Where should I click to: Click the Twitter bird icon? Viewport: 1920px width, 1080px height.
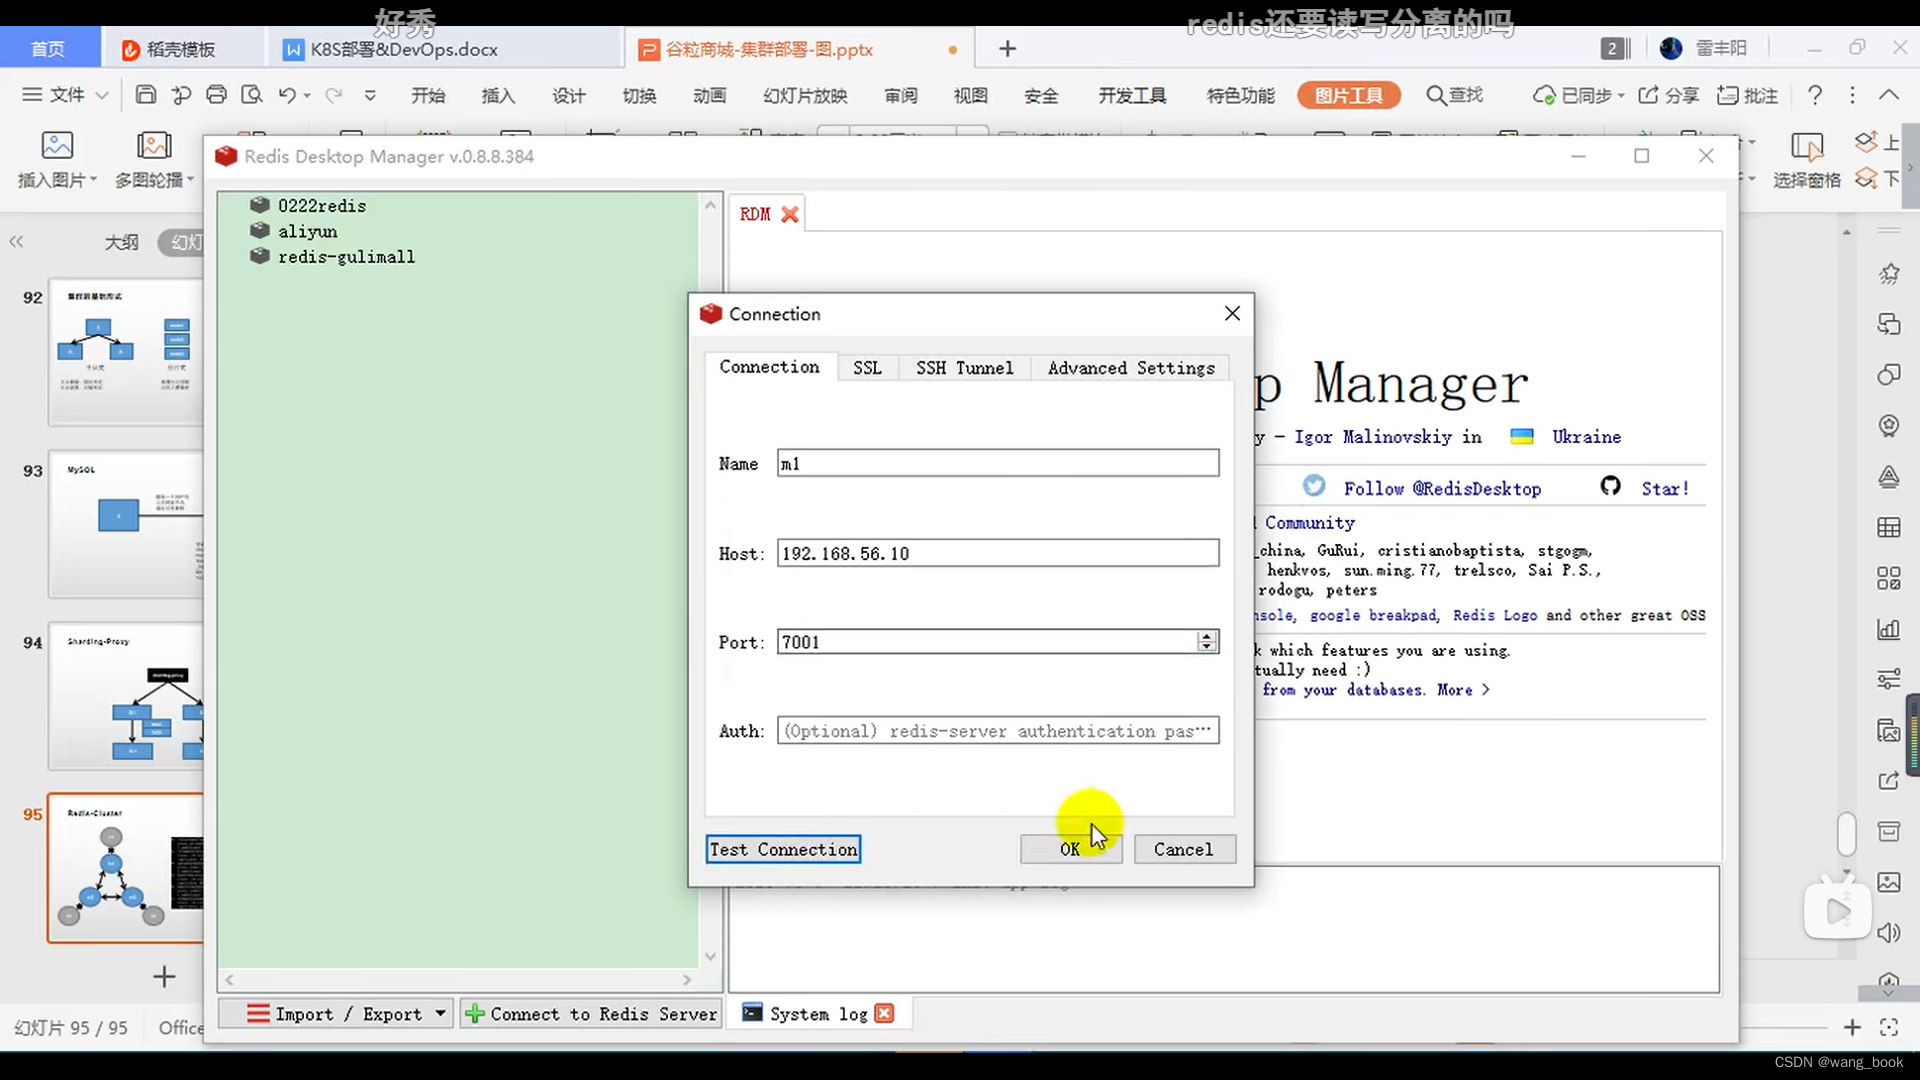click(x=1314, y=486)
